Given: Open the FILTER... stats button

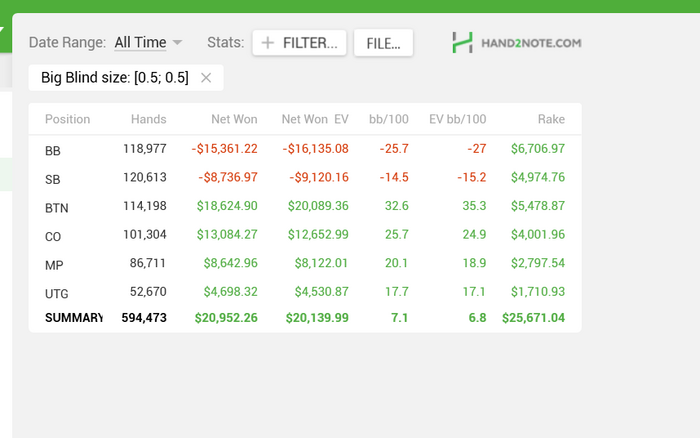Looking at the screenshot, I should [x=299, y=43].
